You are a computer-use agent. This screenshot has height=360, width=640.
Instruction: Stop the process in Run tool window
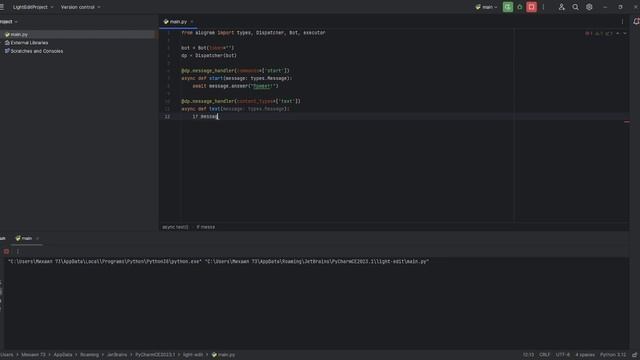click(6, 251)
